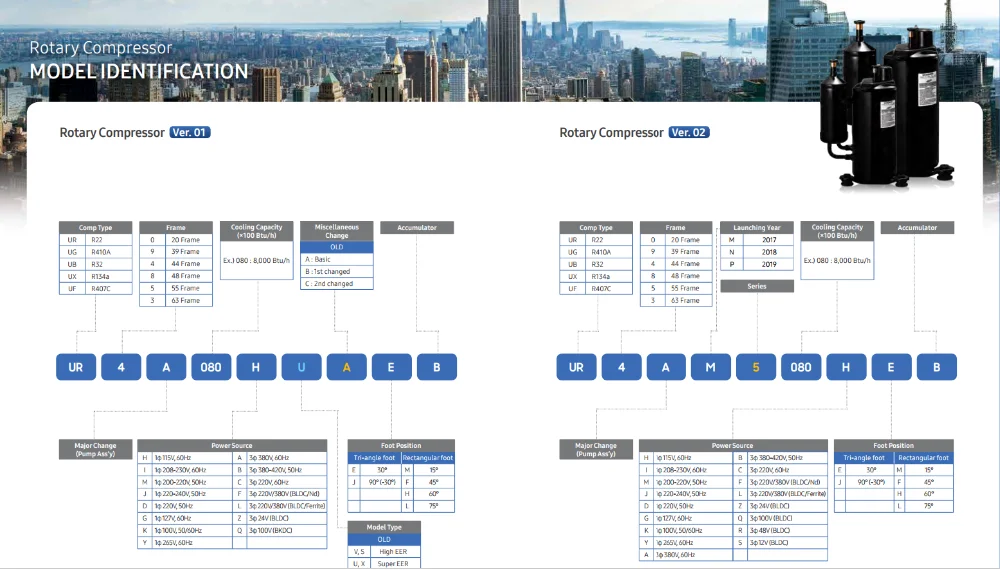This screenshot has width=1000, height=570.
Task: Select the Launching Year table header
Action: click(x=757, y=228)
